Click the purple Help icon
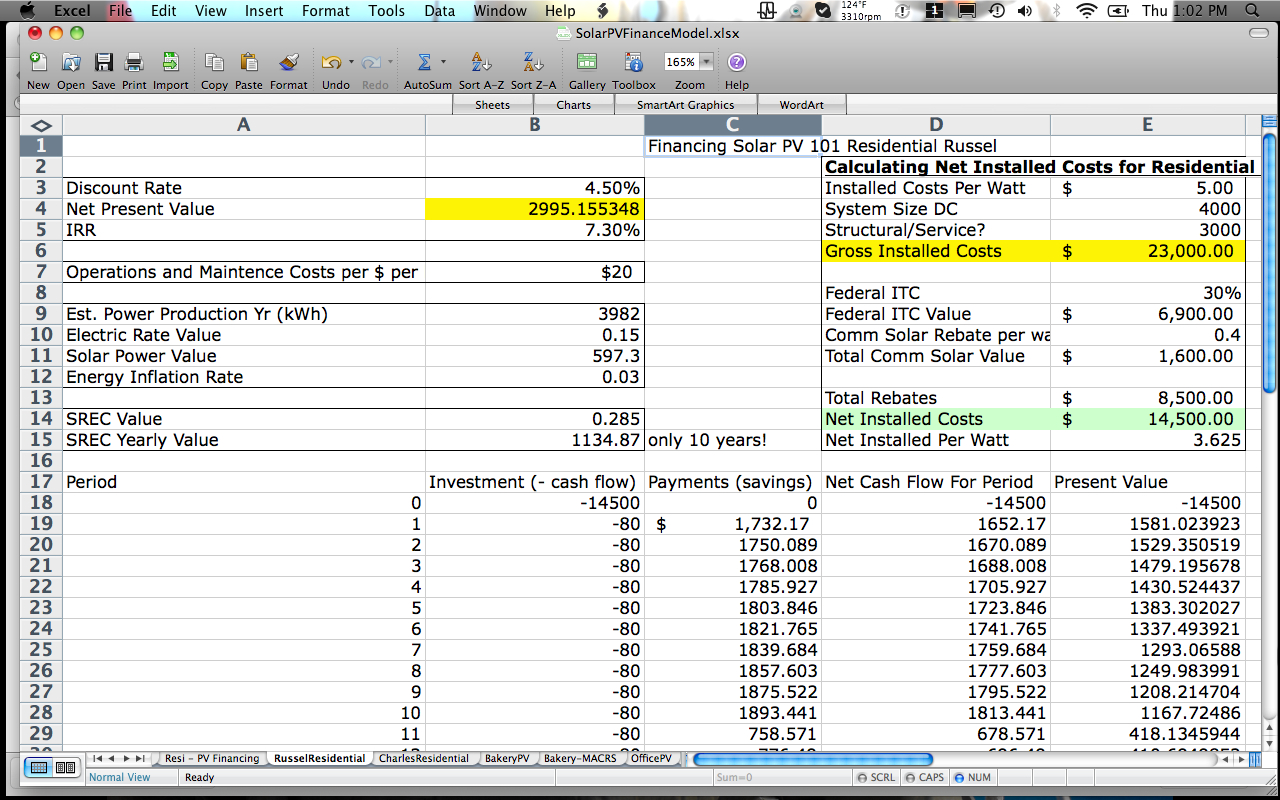The image size is (1280, 800). (737, 63)
